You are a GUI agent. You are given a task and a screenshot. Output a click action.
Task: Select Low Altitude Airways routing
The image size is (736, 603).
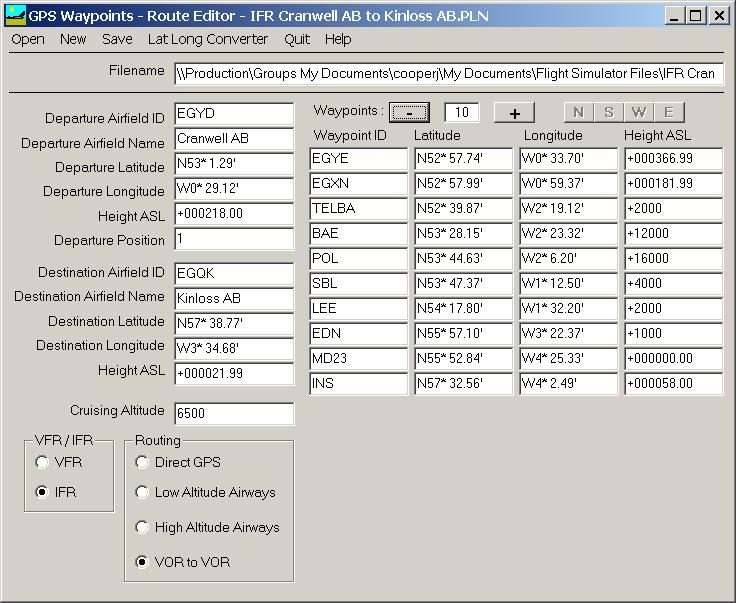click(x=142, y=492)
